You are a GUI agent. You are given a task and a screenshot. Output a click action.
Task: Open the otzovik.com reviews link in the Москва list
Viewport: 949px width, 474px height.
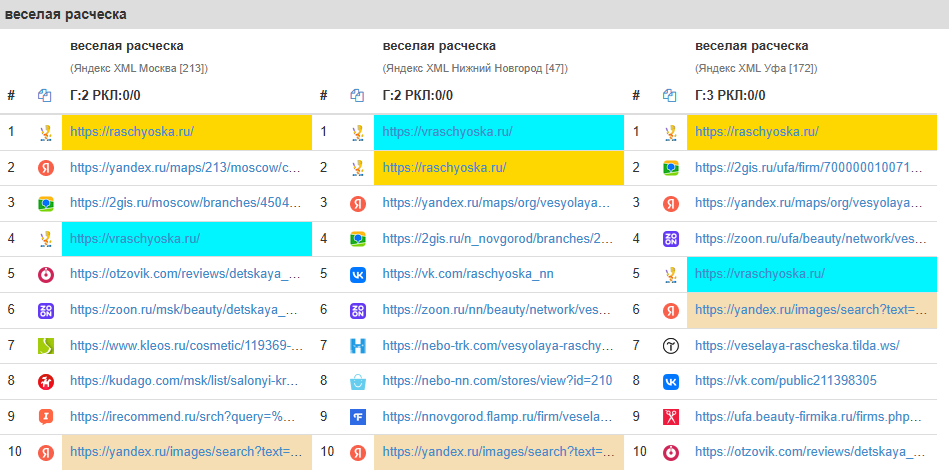[185, 275]
